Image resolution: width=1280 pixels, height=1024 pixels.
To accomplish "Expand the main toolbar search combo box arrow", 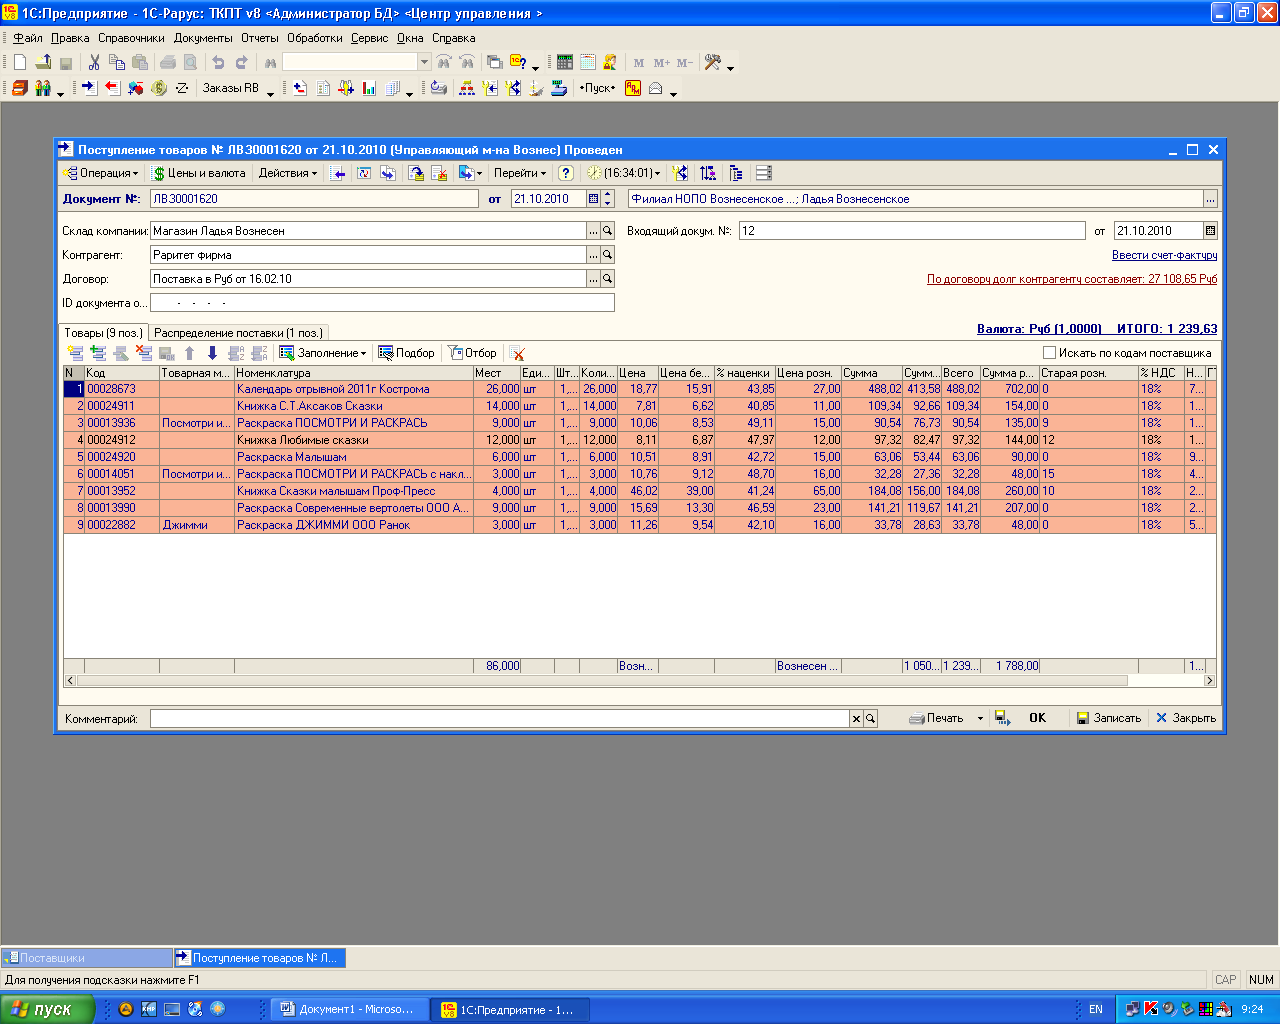I will point(424,62).
